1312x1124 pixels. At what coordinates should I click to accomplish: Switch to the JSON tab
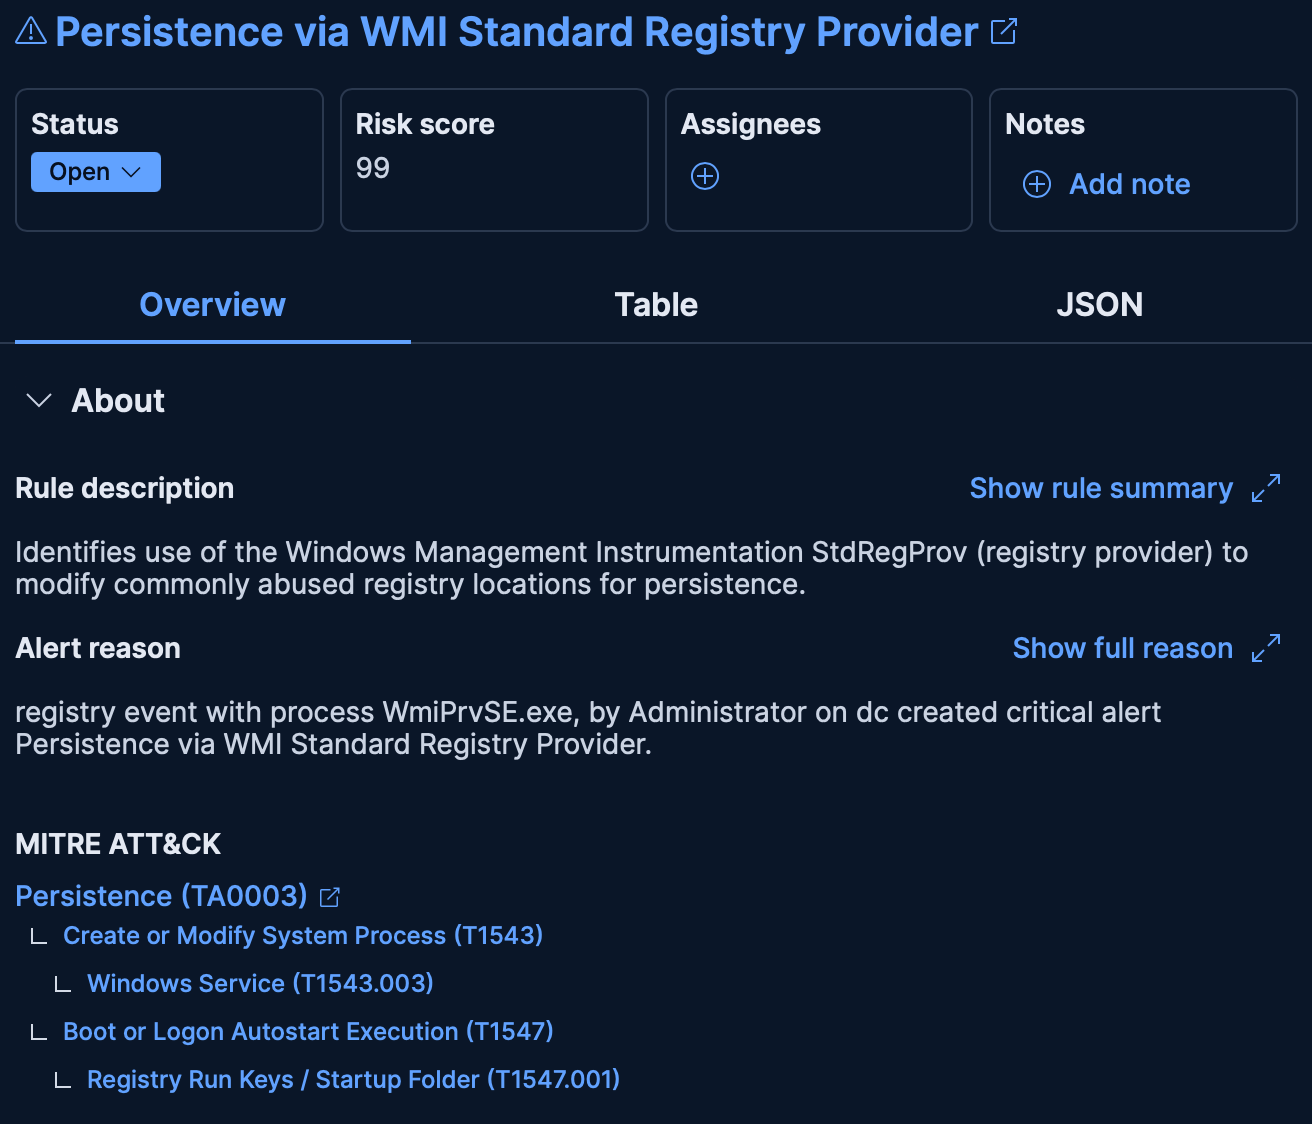(1099, 305)
